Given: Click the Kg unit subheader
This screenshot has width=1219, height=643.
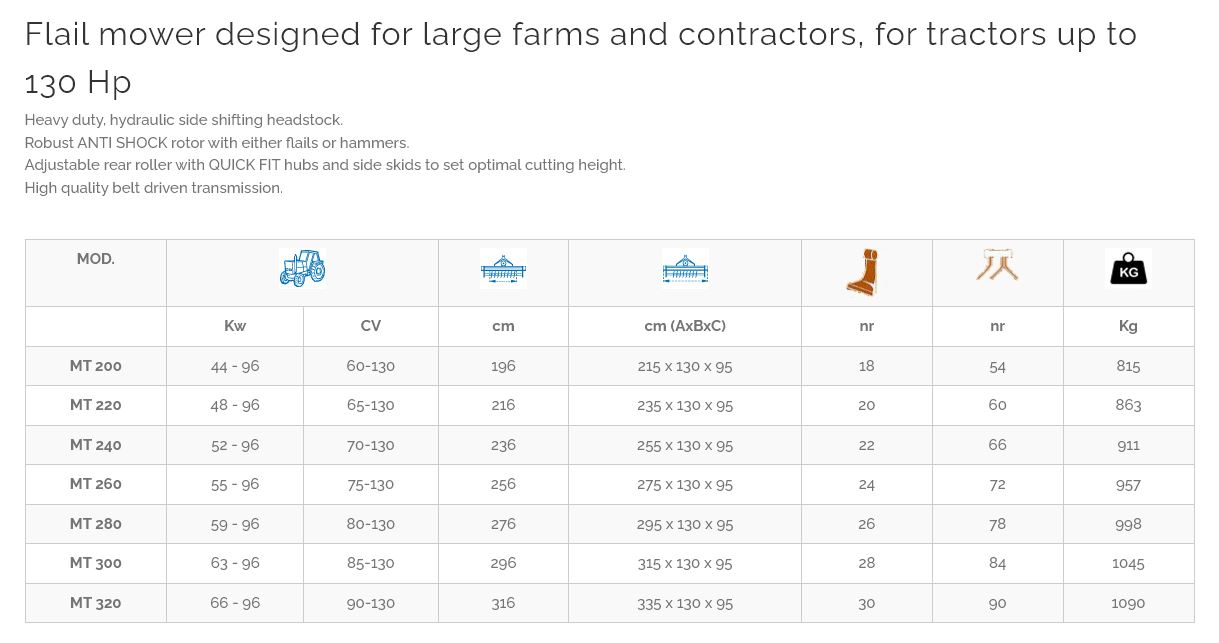Looking at the screenshot, I should pyautogui.click(x=1128, y=326).
